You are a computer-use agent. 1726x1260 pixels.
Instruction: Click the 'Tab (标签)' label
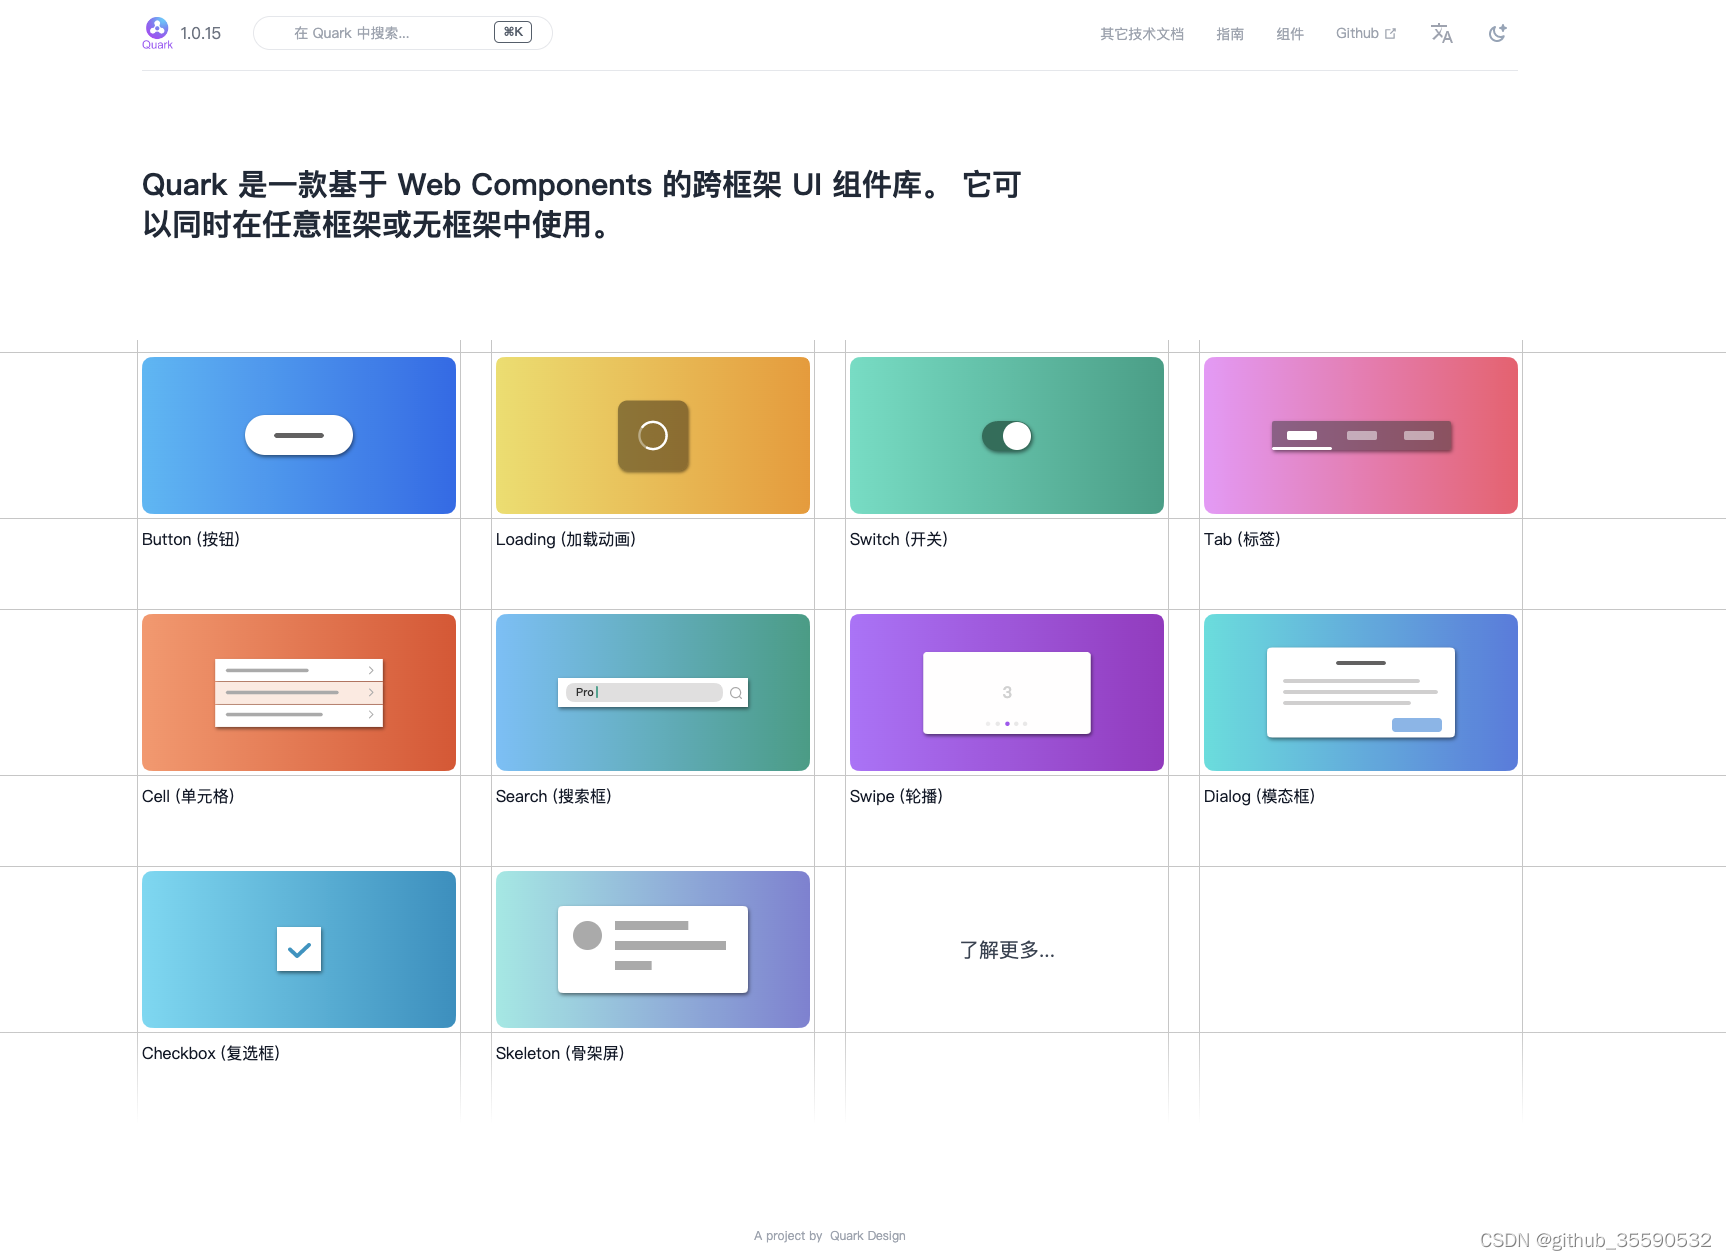pos(1242,539)
